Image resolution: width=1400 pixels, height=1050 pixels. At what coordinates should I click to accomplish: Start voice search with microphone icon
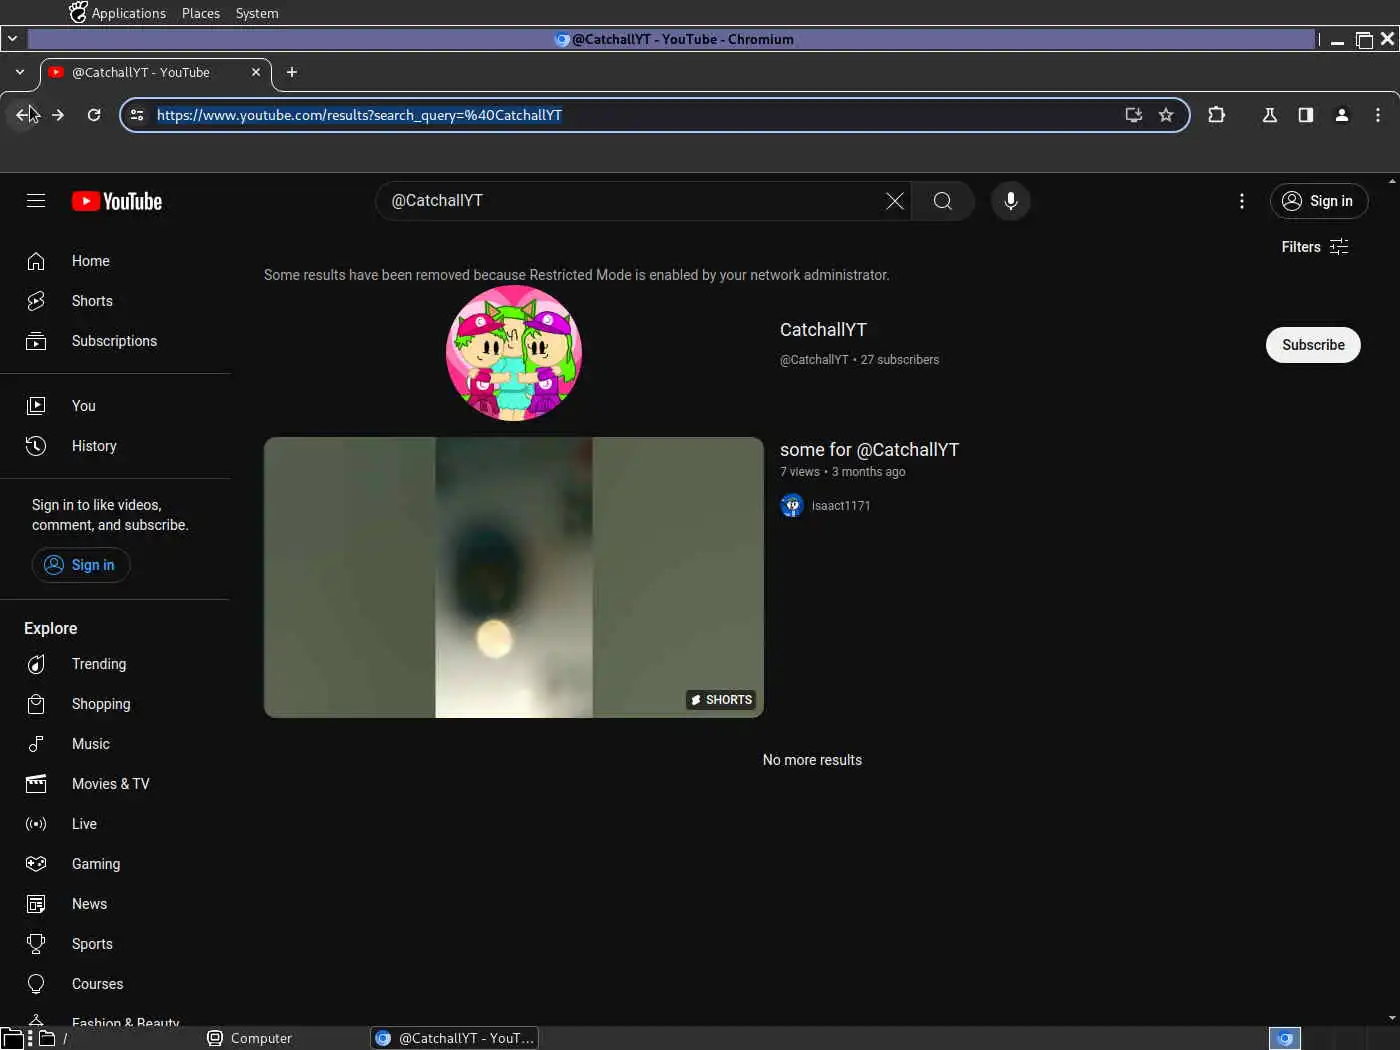pos(1011,201)
